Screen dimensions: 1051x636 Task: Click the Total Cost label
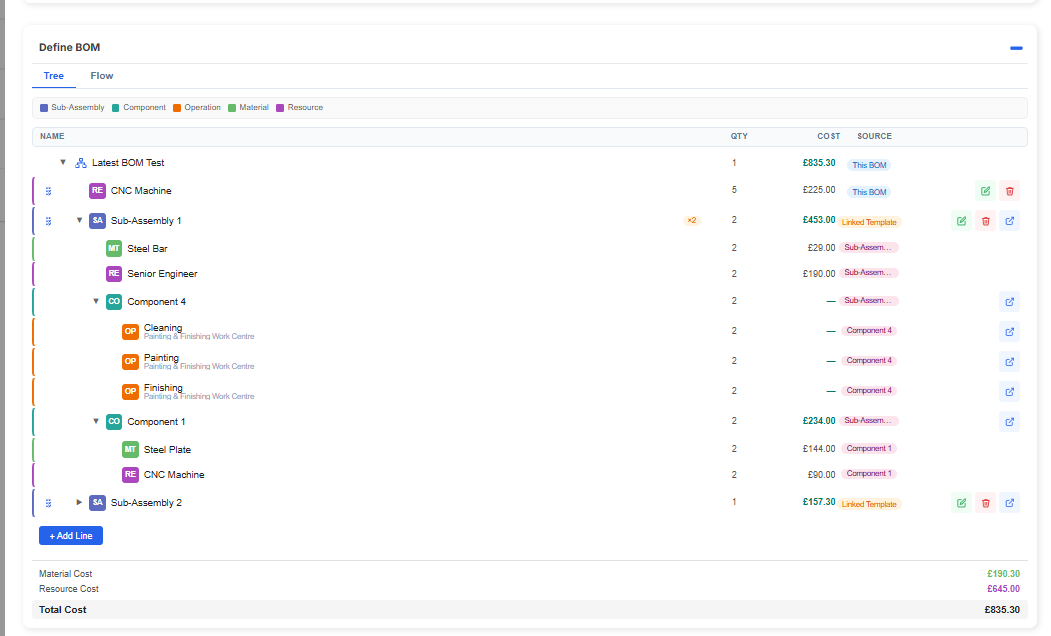coord(62,609)
